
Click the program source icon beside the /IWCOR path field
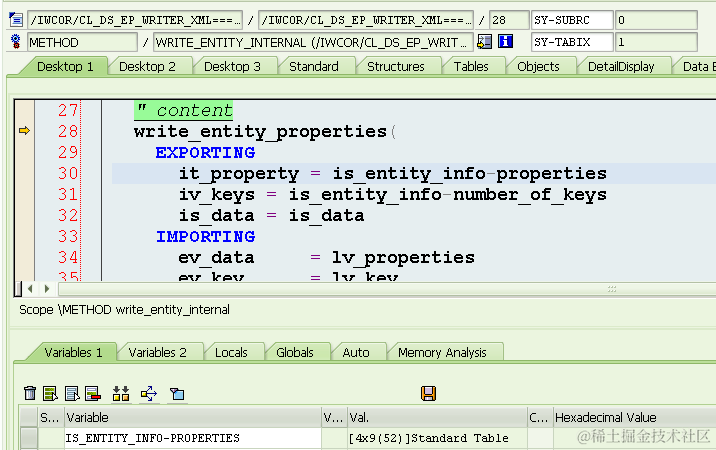(x=16, y=20)
